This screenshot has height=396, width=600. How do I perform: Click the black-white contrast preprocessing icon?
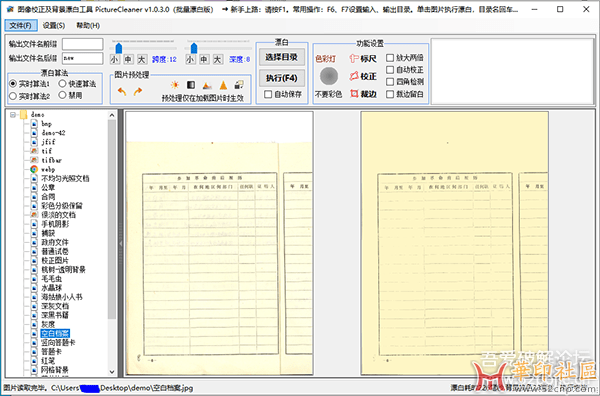point(191,85)
